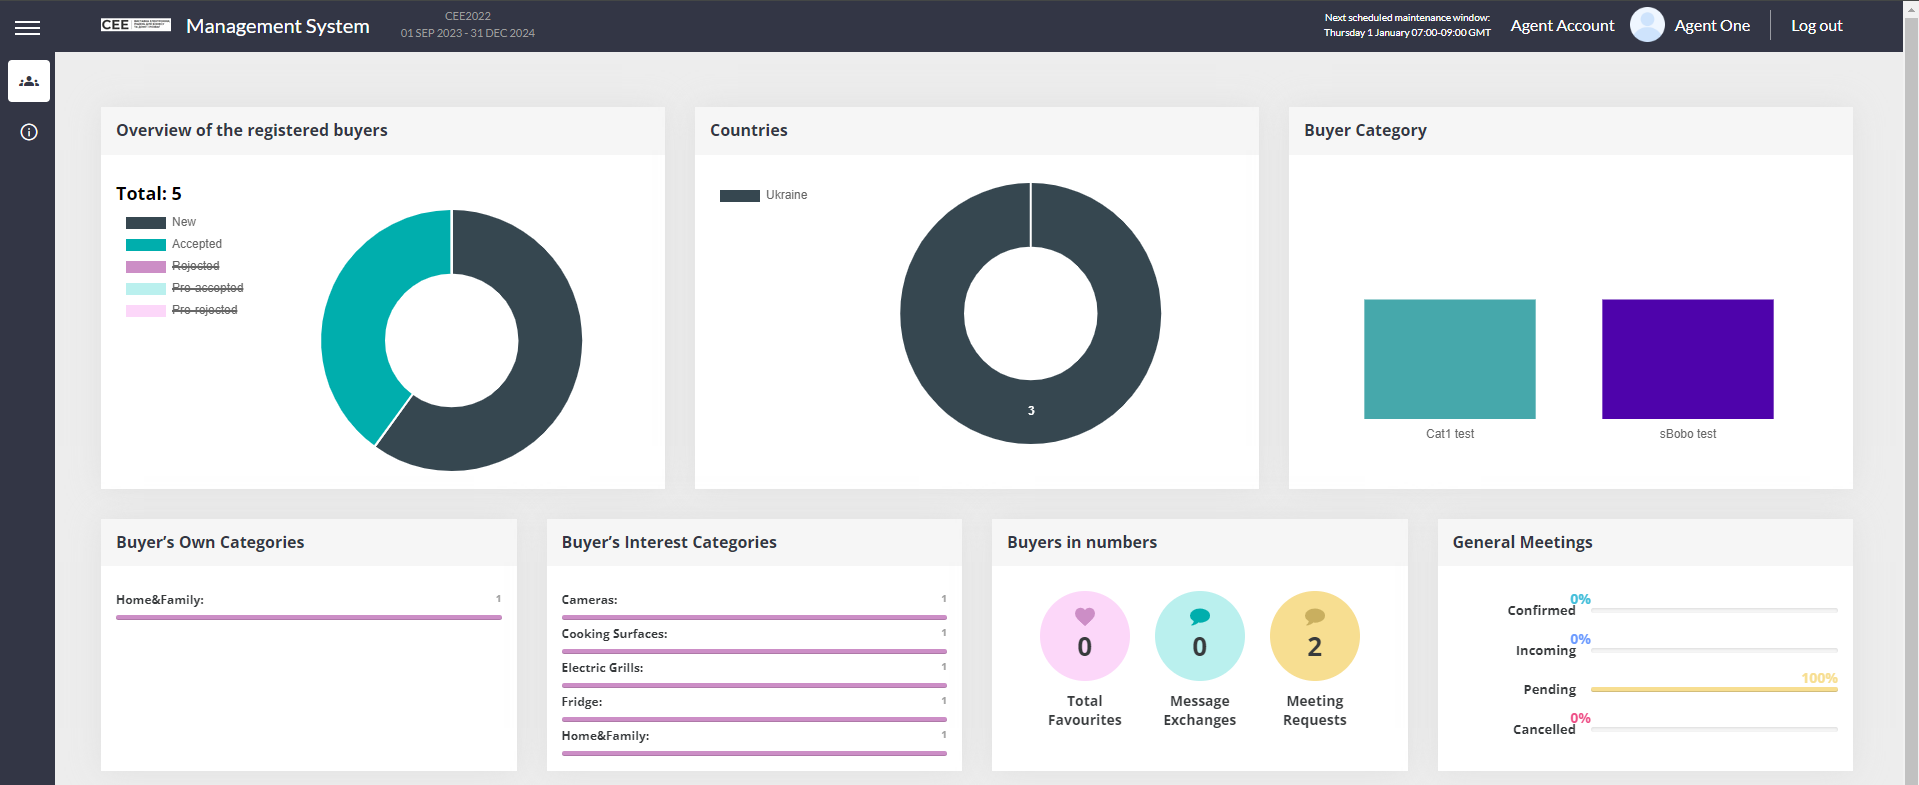Click the sBobo test purple bar
This screenshot has width=1919, height=785.
1687,359
